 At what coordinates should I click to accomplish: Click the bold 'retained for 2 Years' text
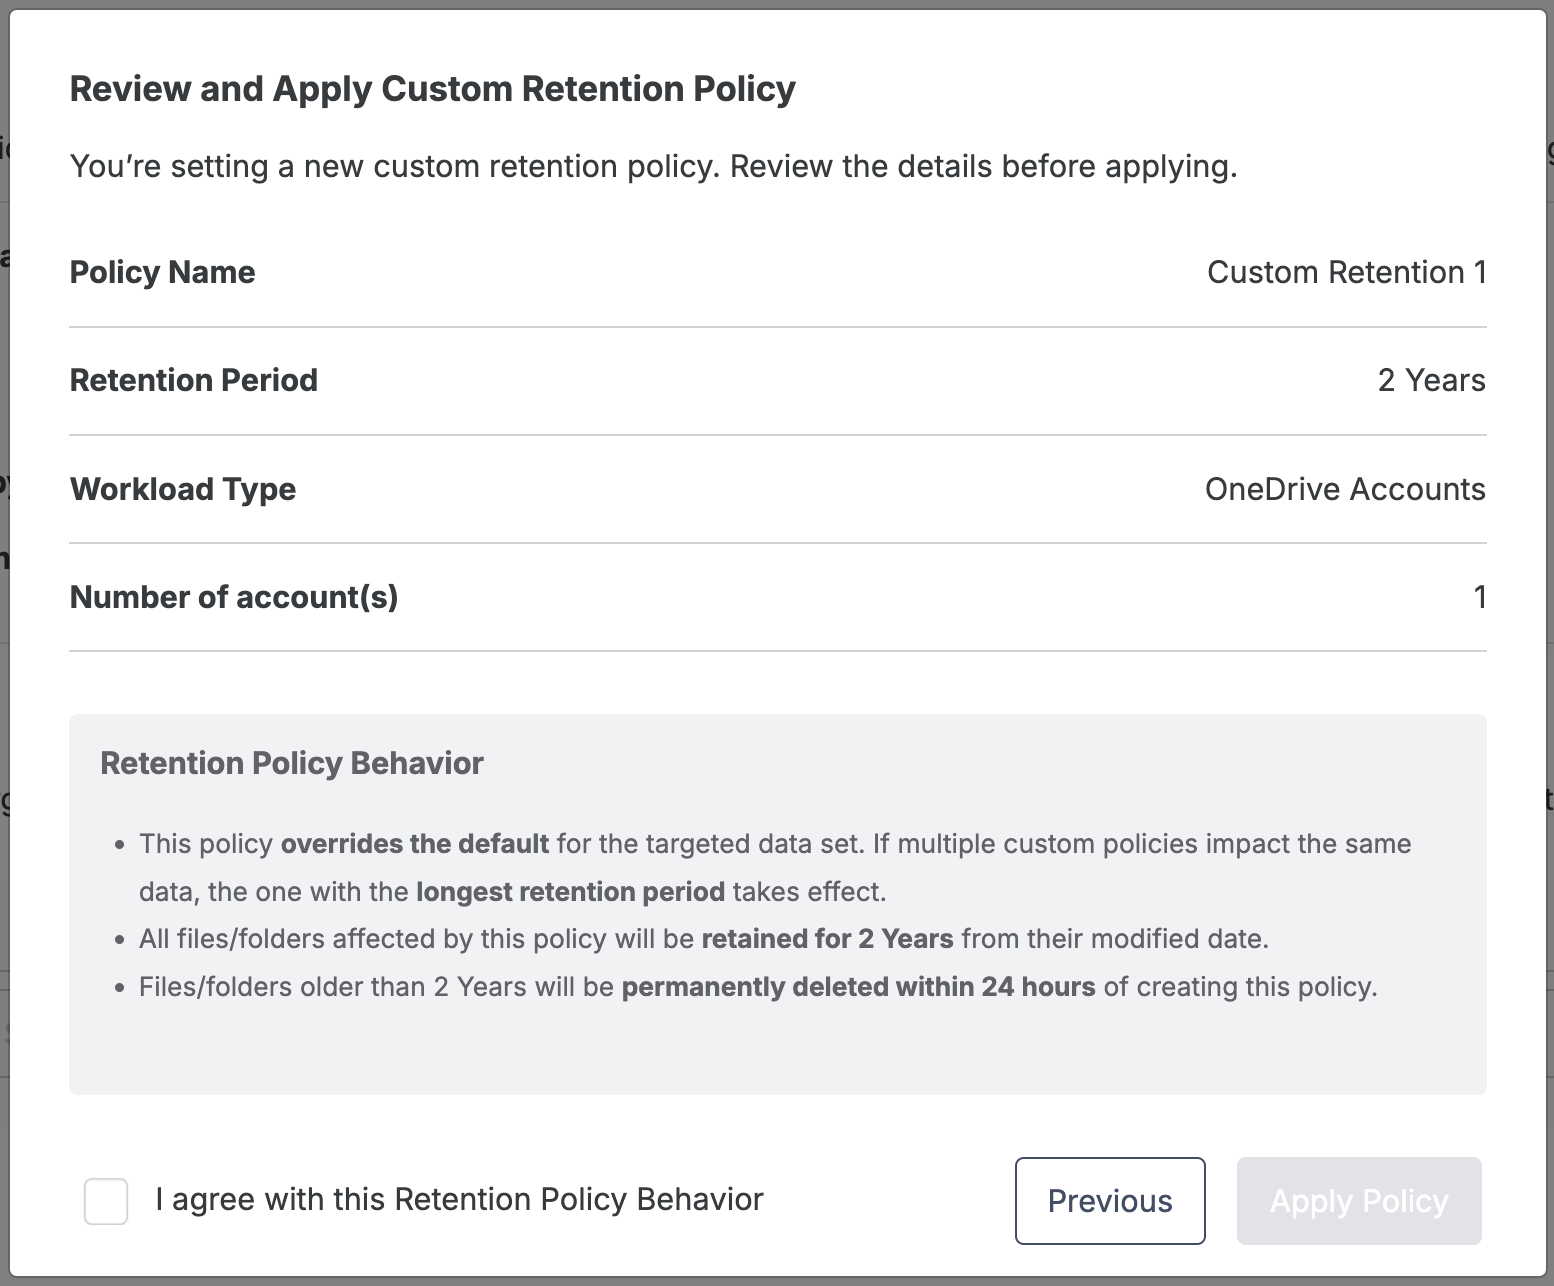point(827,939)
